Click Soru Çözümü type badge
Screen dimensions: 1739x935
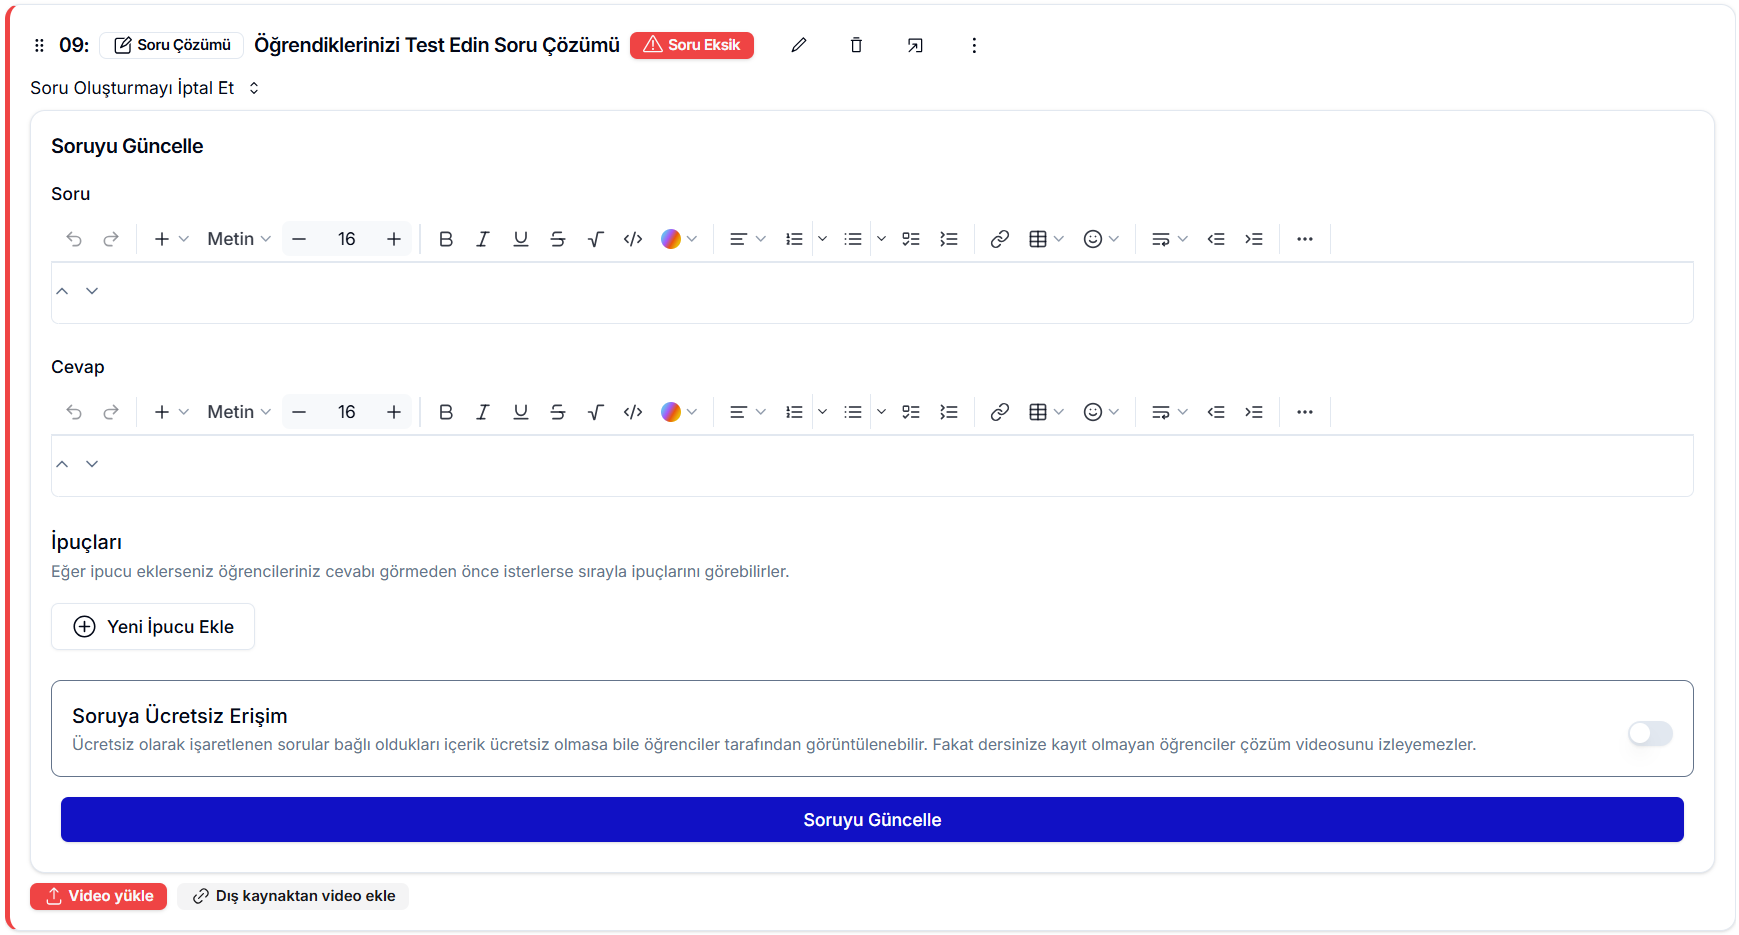[x=172, y=45]
